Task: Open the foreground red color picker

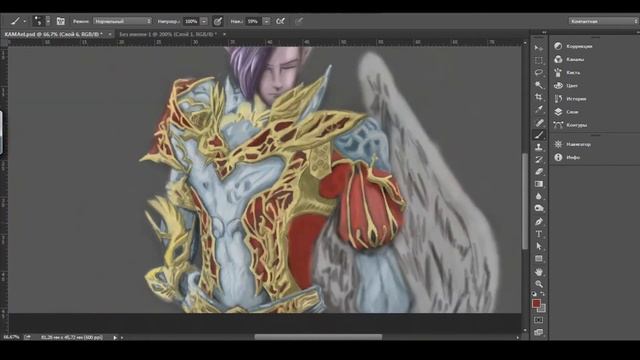Action: click(536, 303)
